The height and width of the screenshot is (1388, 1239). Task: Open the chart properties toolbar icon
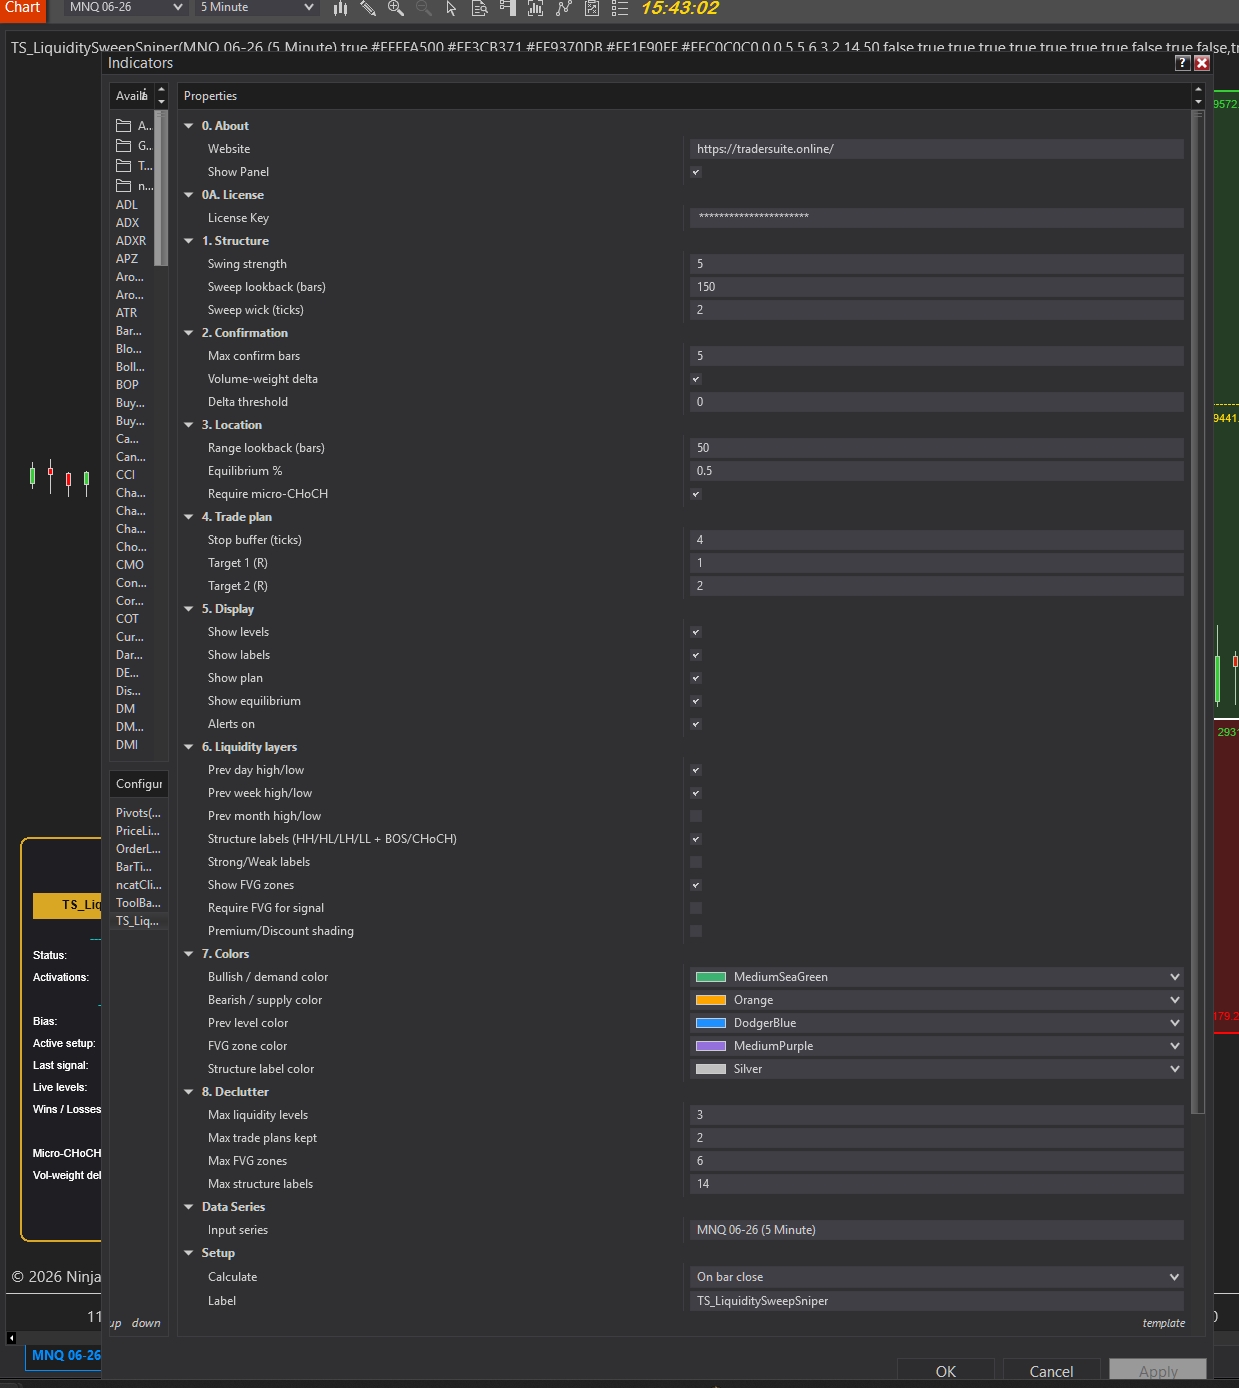tap(592, 8)
